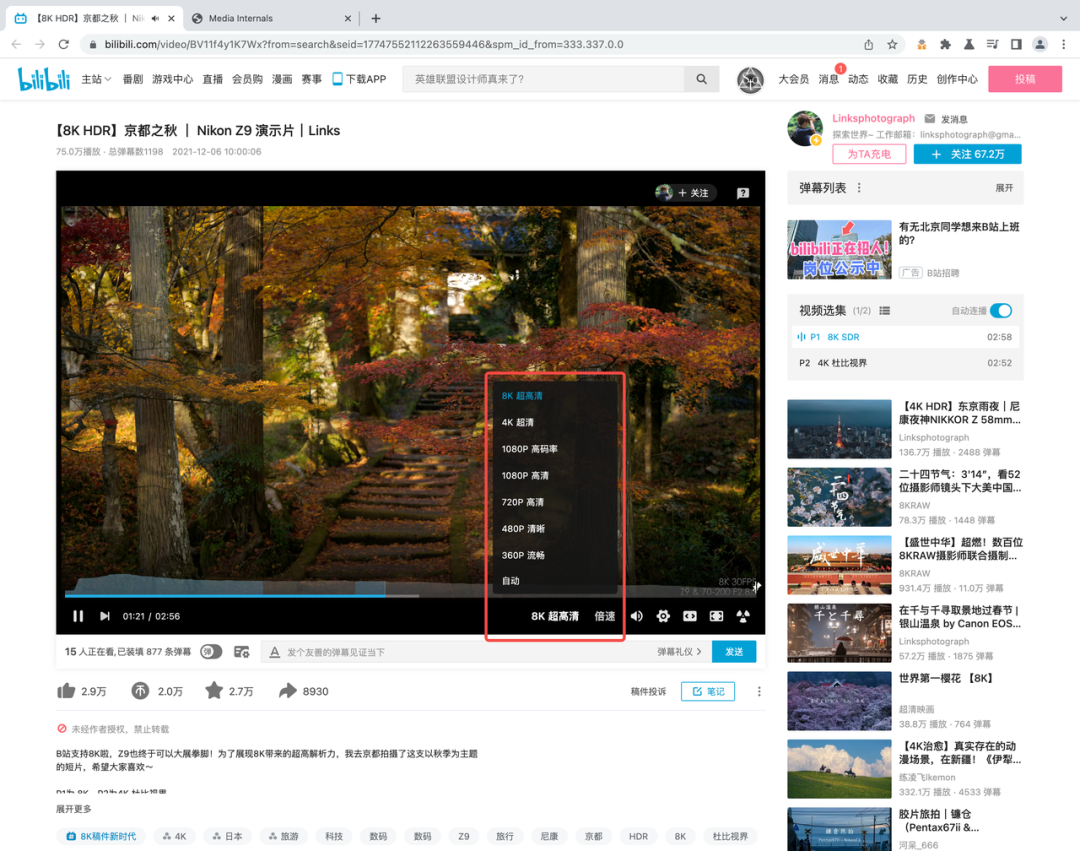
Task: Select 8K 超高清 quality option
Action: click(521, 396)
